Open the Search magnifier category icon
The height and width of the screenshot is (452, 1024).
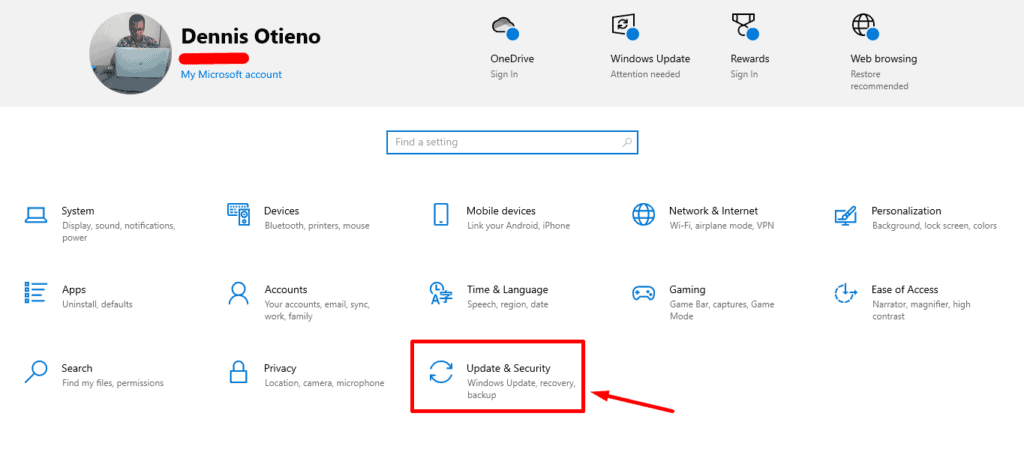[36, 372]
